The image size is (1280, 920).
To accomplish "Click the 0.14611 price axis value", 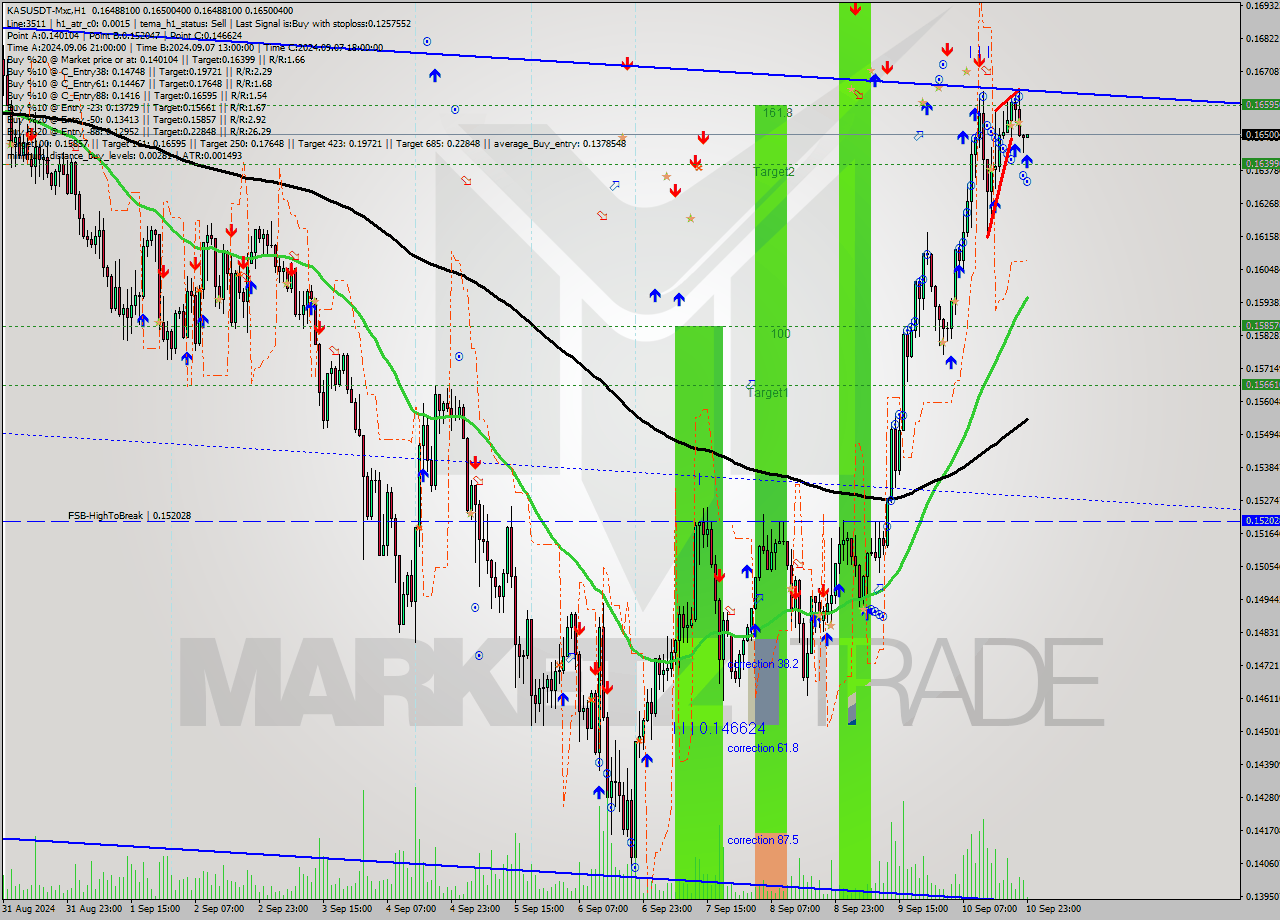I will point(1264,698).
